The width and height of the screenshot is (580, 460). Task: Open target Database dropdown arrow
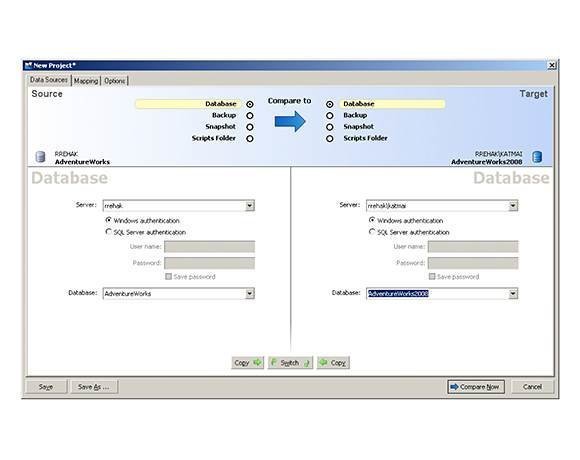513,294
